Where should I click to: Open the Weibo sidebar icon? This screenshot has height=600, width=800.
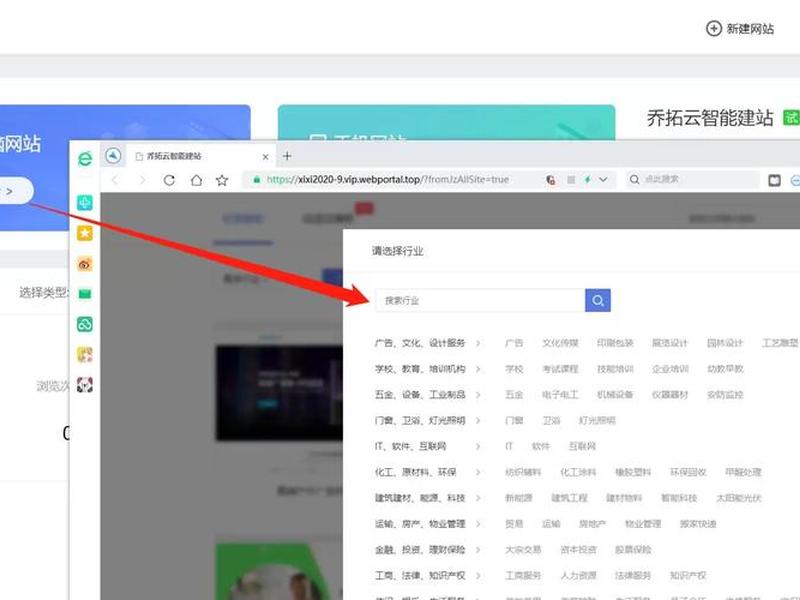[x=85, y=264]
